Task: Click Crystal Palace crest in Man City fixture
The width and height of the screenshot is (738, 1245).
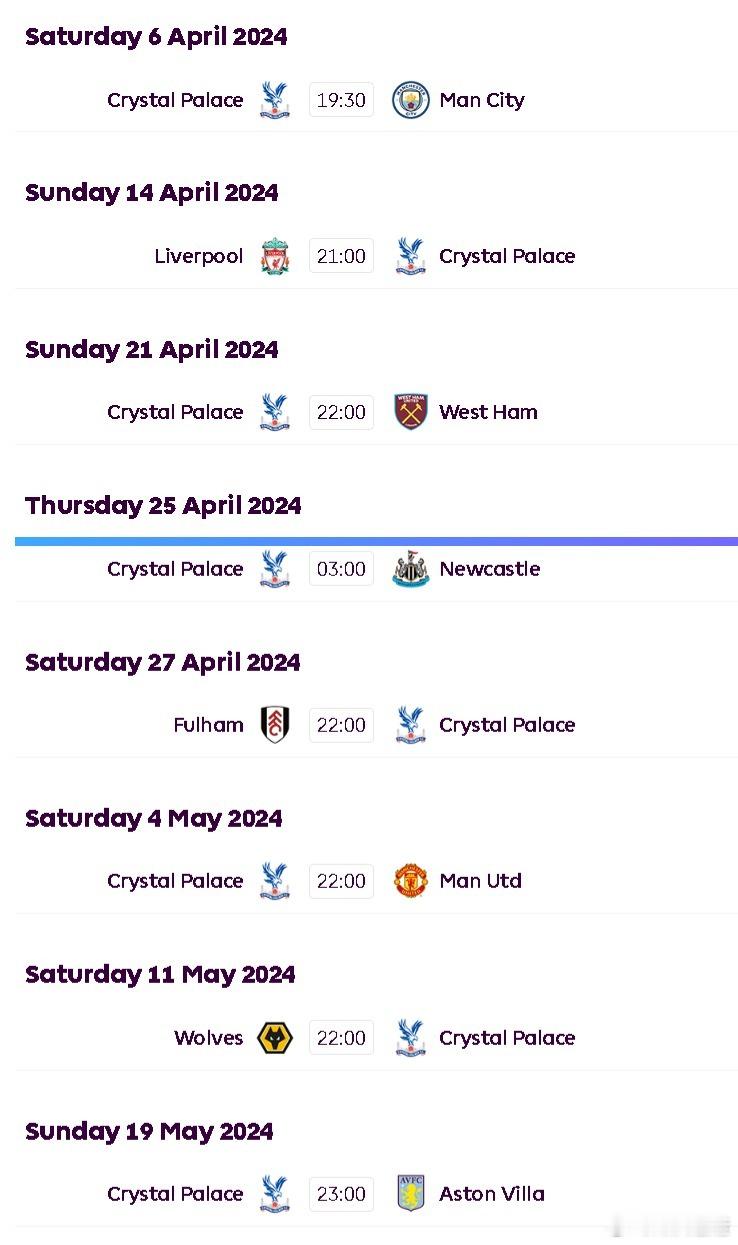Action: pyautogui.click(x=275, y=100)
